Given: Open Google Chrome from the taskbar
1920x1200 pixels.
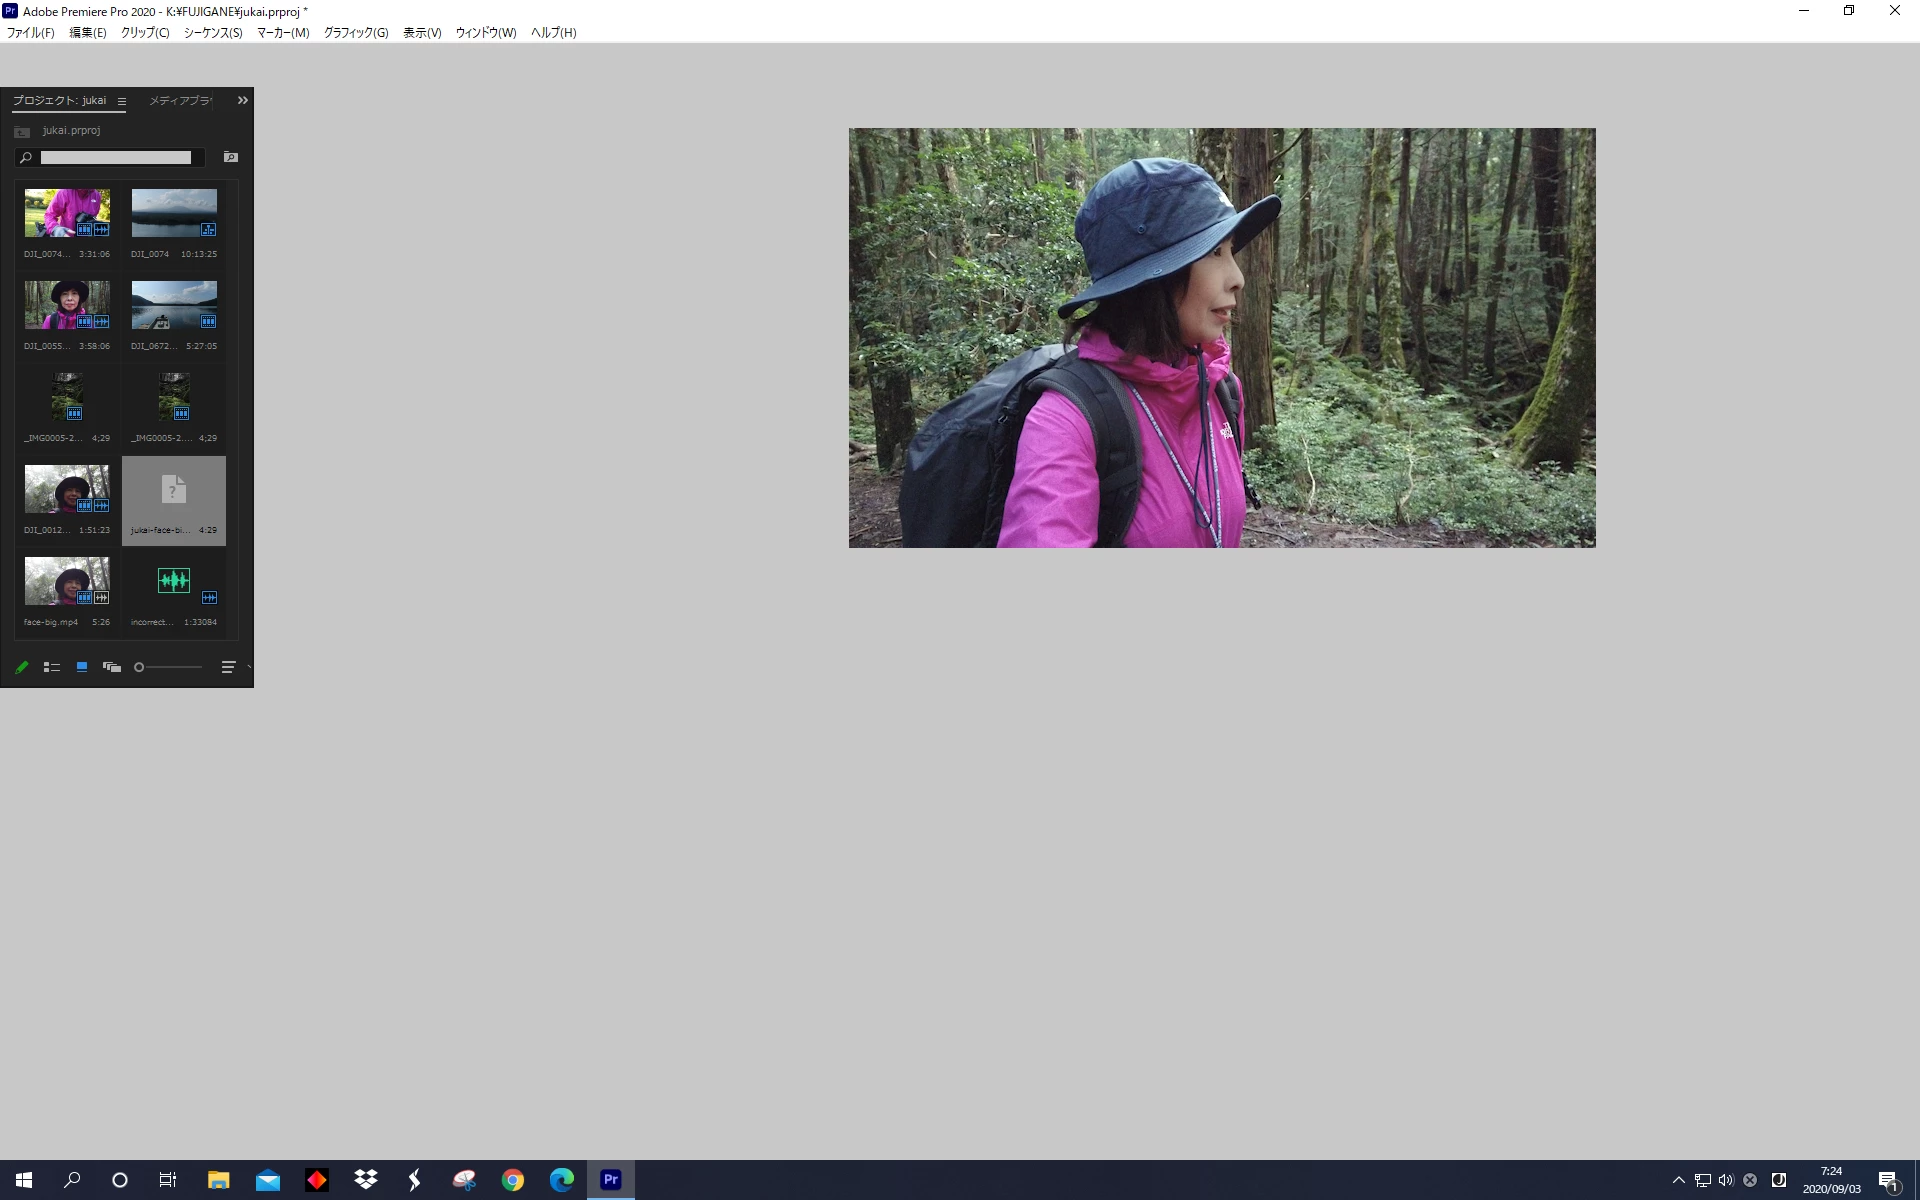Looking at the screenshot, I should click(x=513, y=1180).
